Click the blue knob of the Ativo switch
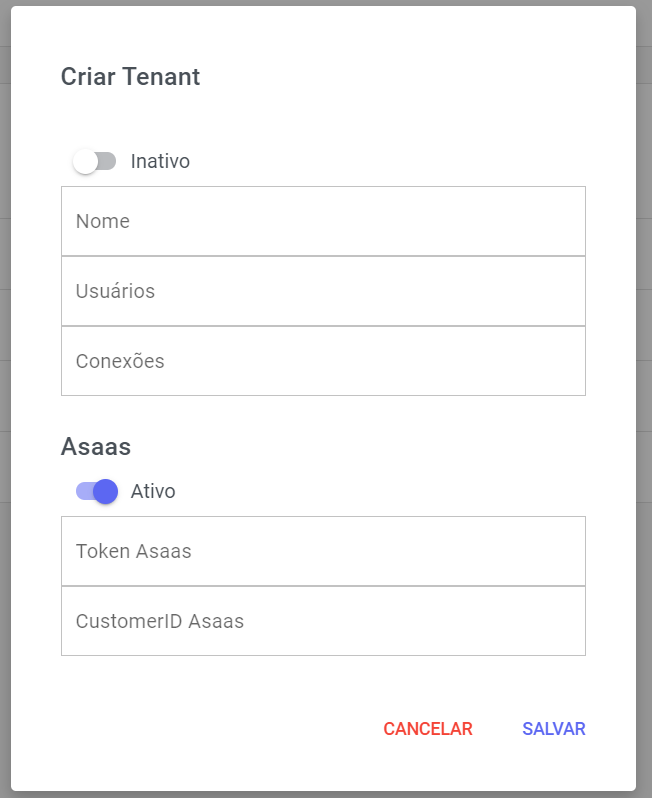Screen dimensions: 652x798 [x=106, y=491]
